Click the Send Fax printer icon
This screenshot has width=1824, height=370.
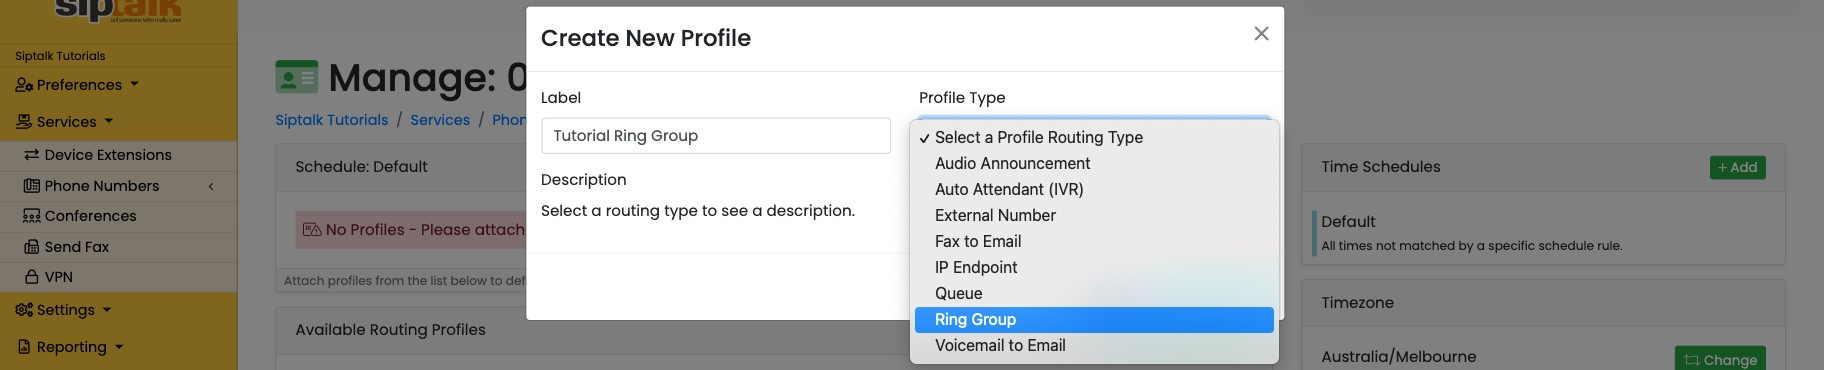point(32,247)
